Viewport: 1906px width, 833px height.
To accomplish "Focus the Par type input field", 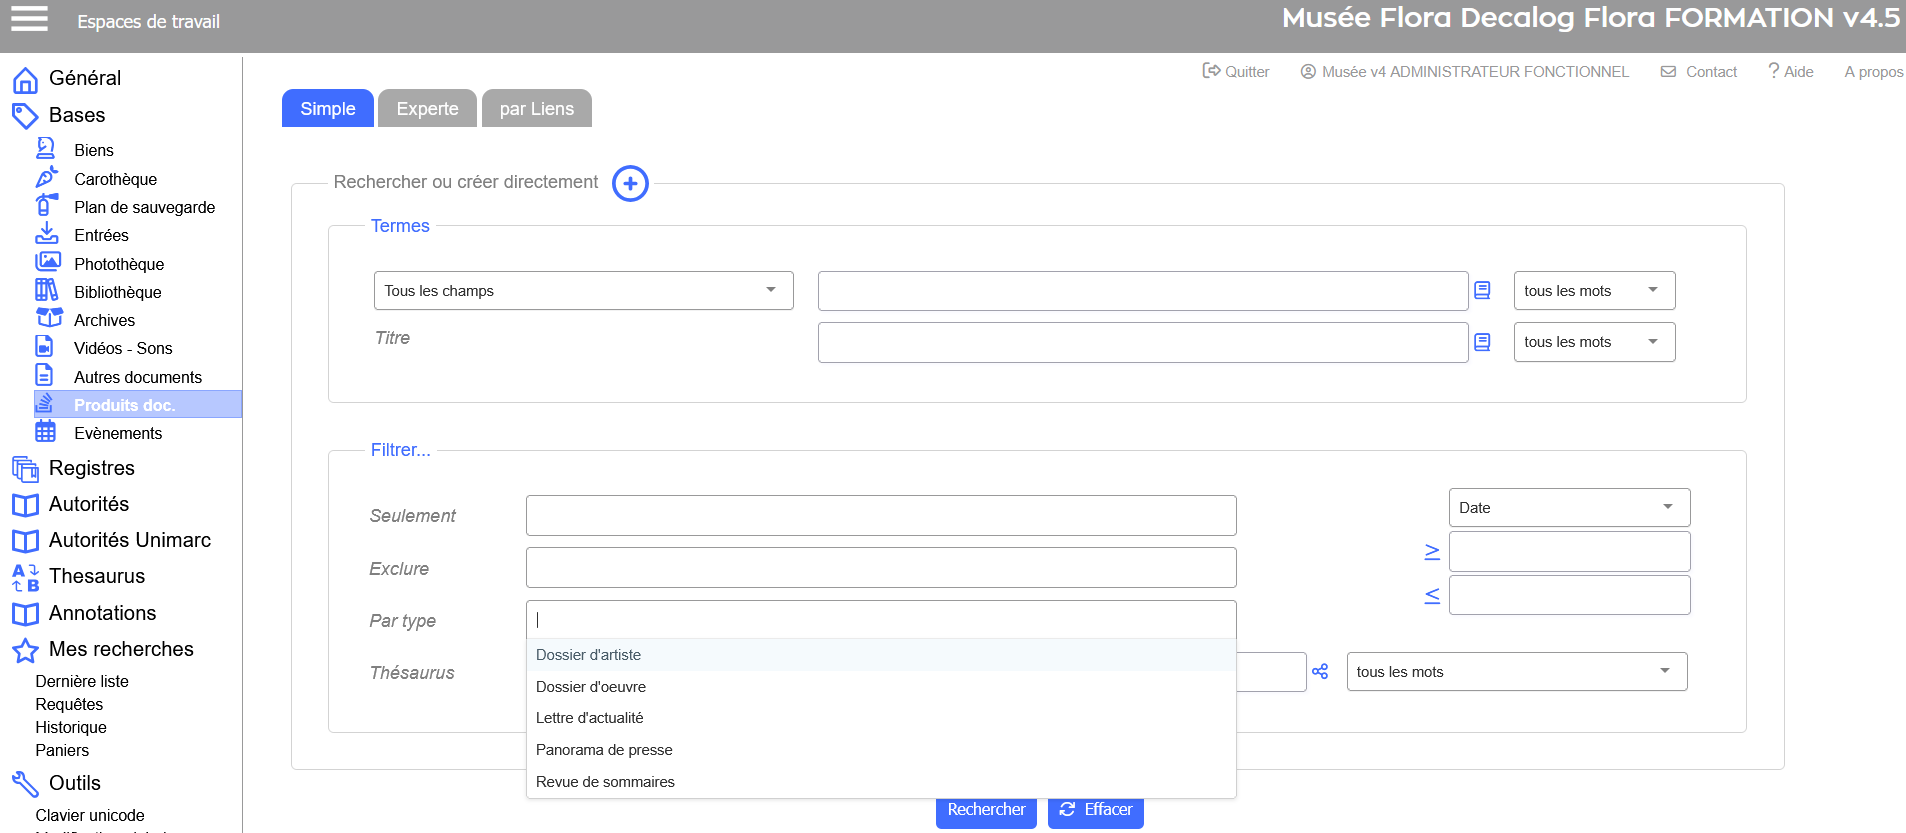I will click(881, 620).
